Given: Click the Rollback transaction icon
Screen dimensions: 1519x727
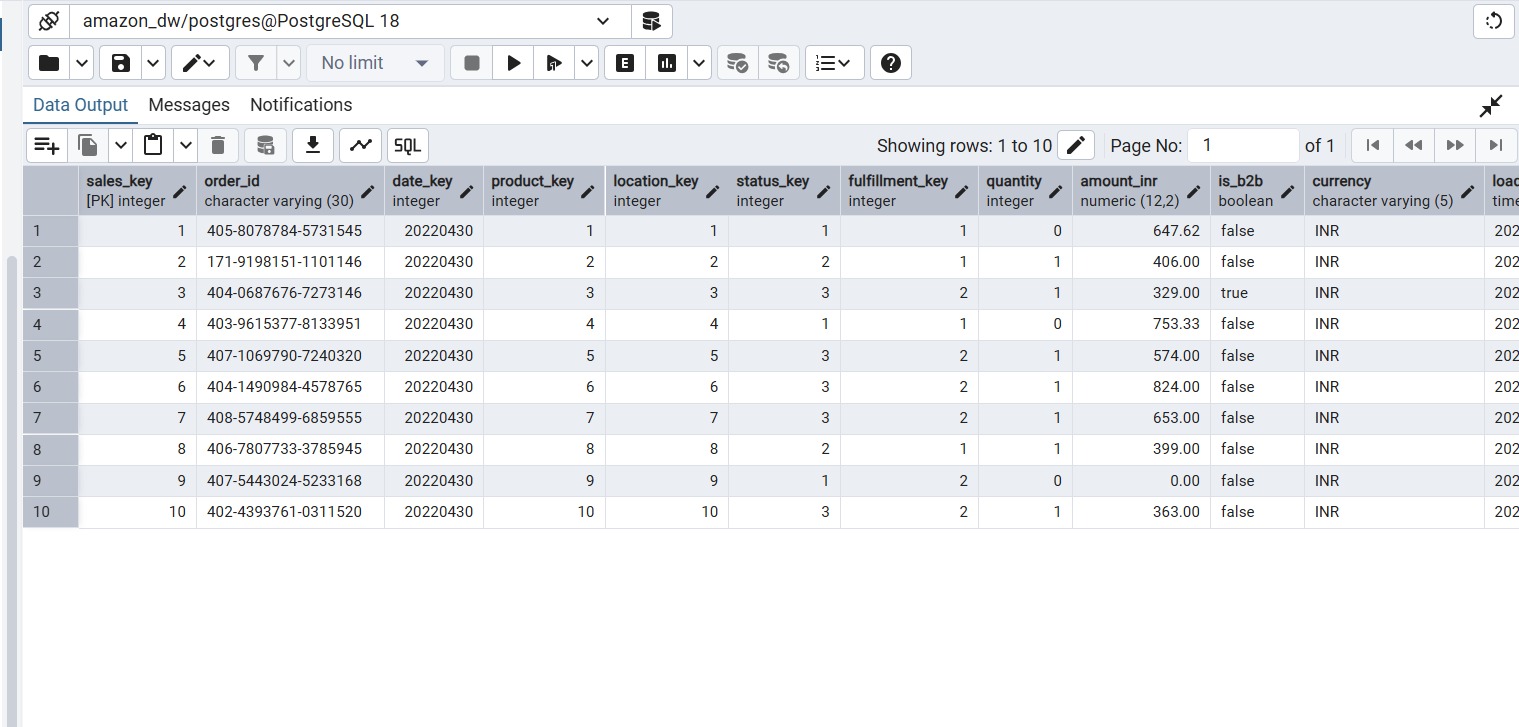Looking at the screenshot, I should [778, 63].
